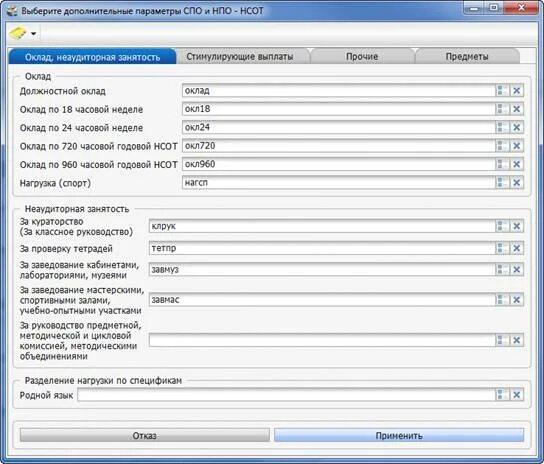This screenshot has height=464, width=544.
Task: Click the Отказ button
Action: click(x=144, y=436)
